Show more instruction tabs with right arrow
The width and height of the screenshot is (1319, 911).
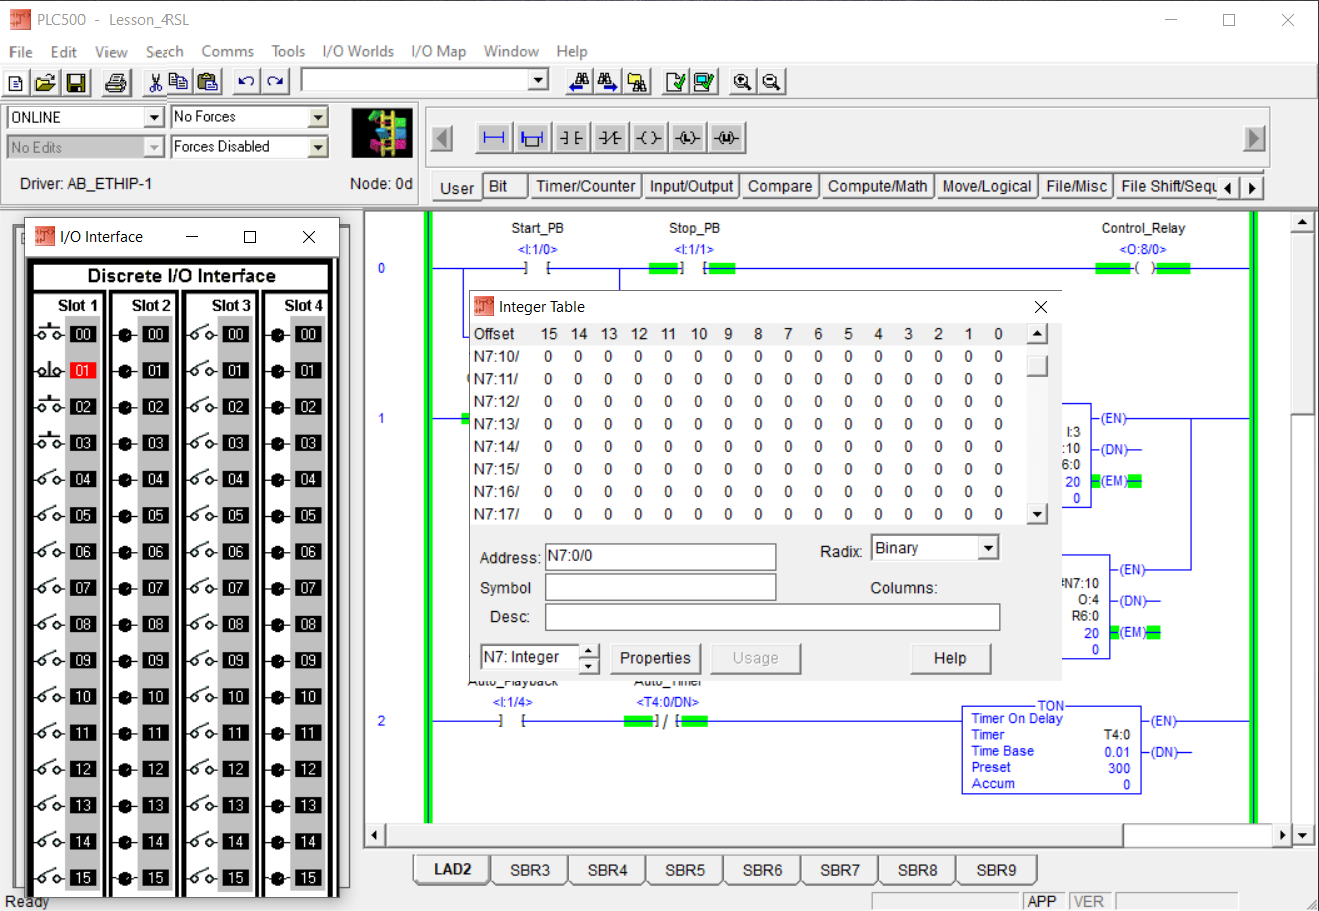[x=1252, y=187]
